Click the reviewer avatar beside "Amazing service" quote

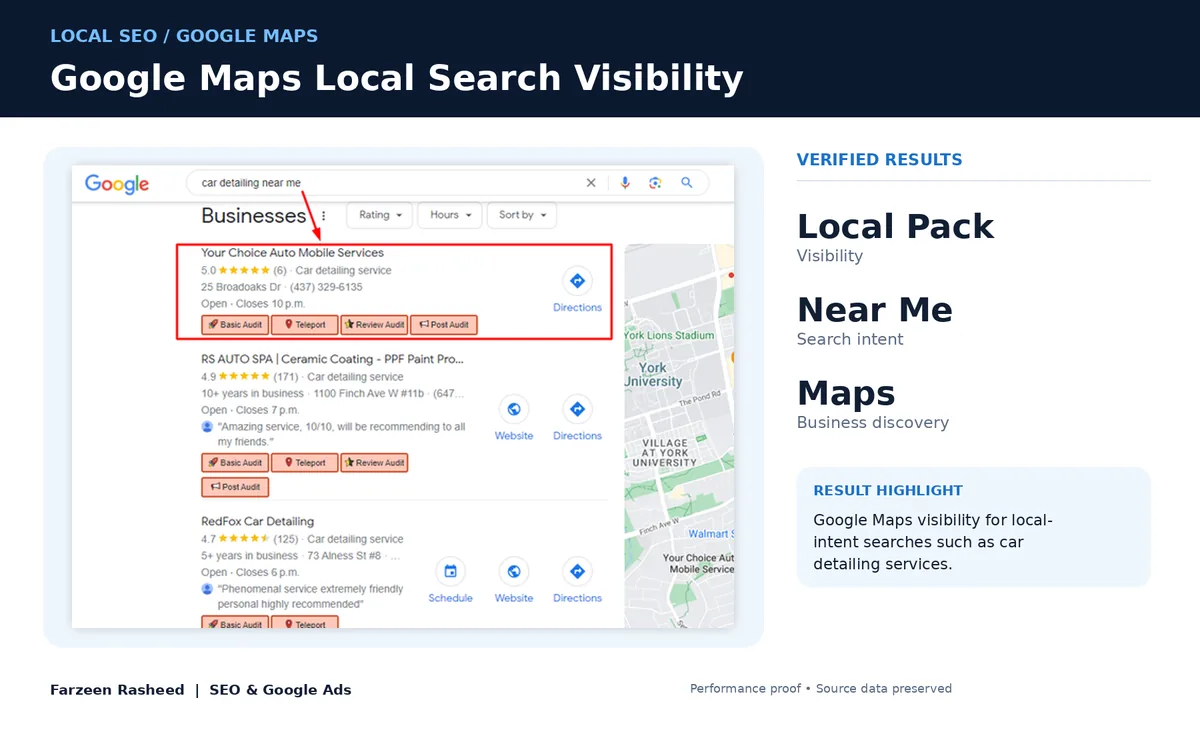207,426
